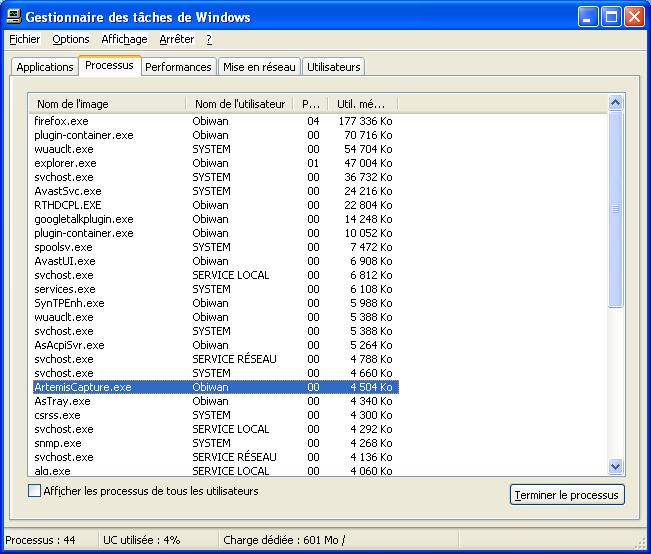Select plugin-container.exe using 10 052 Ko
Image resolution: width=651 pixels, height=554 pixels.
point(216,233)
